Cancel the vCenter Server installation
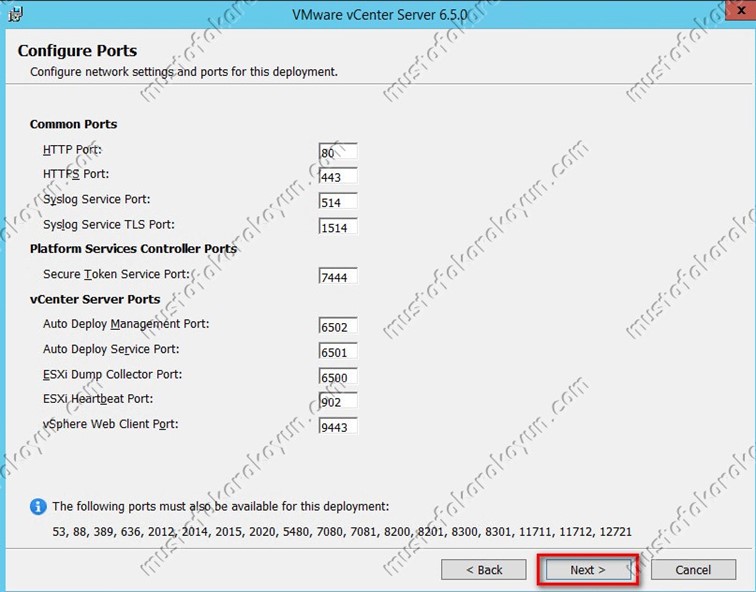 pos(693,570)
